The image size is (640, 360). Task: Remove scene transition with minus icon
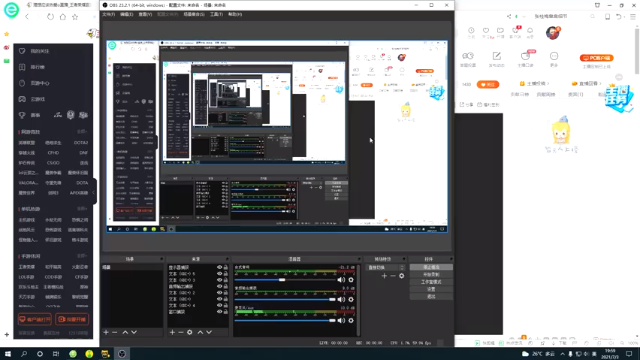pyautogui.click(x=393, y=276)
